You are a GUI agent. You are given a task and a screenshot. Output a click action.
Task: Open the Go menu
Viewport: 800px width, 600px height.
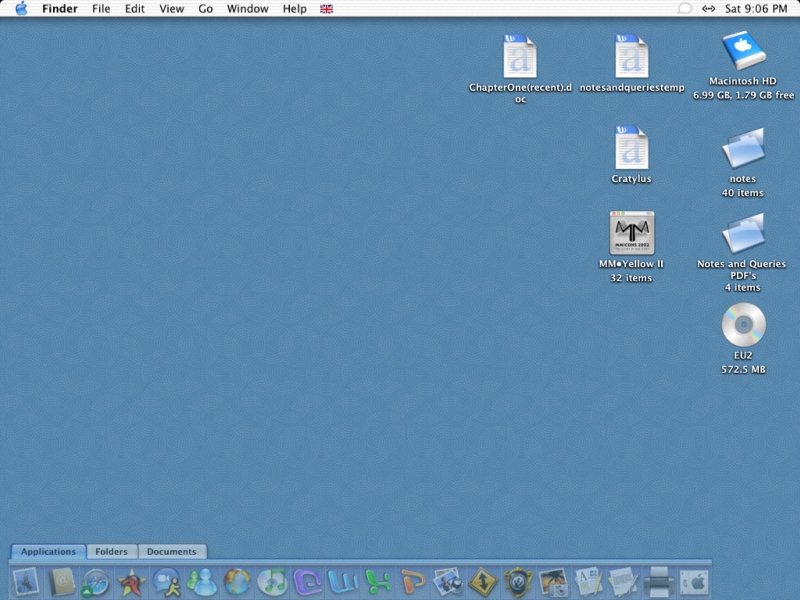click(x=205, y=9)
